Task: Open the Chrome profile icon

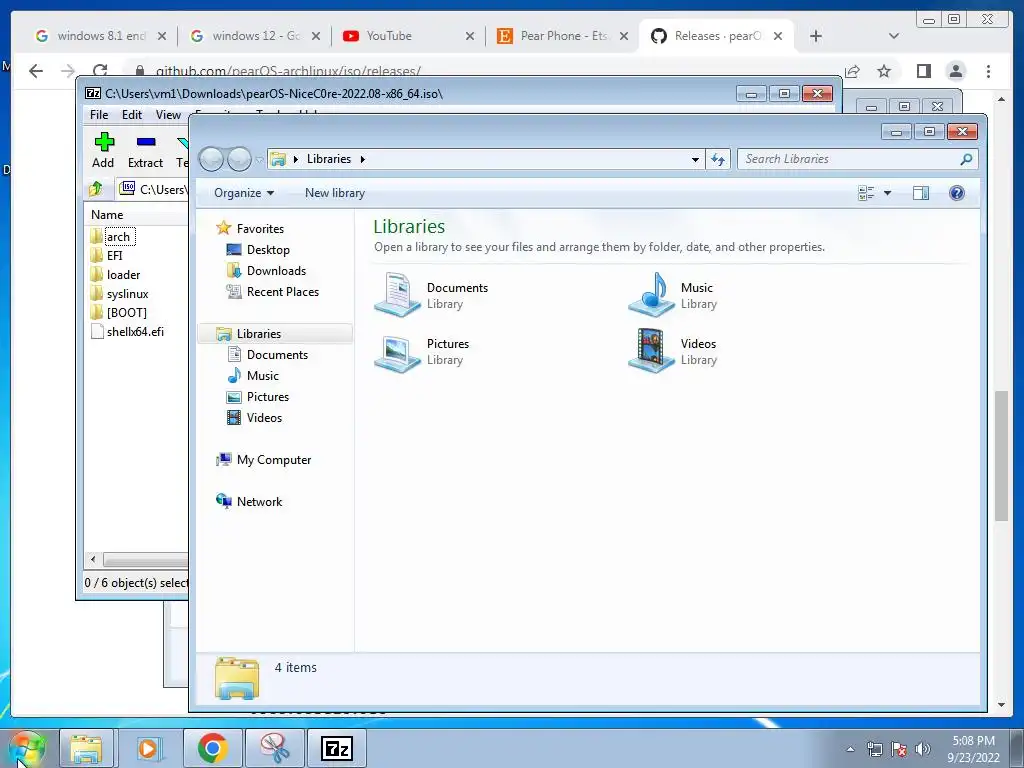Action: pyautogui.click(x=956, y=71)
